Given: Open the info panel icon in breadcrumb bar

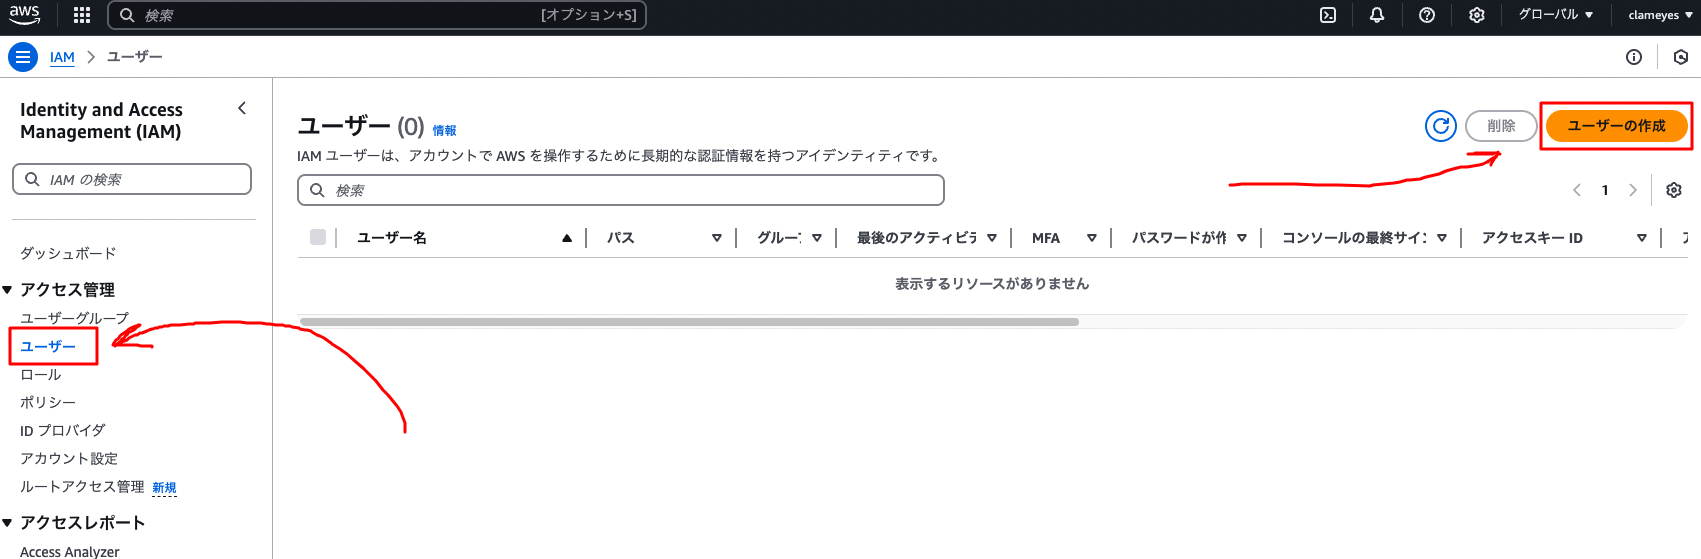Looking at the screenshot, I should [1634, 57].
